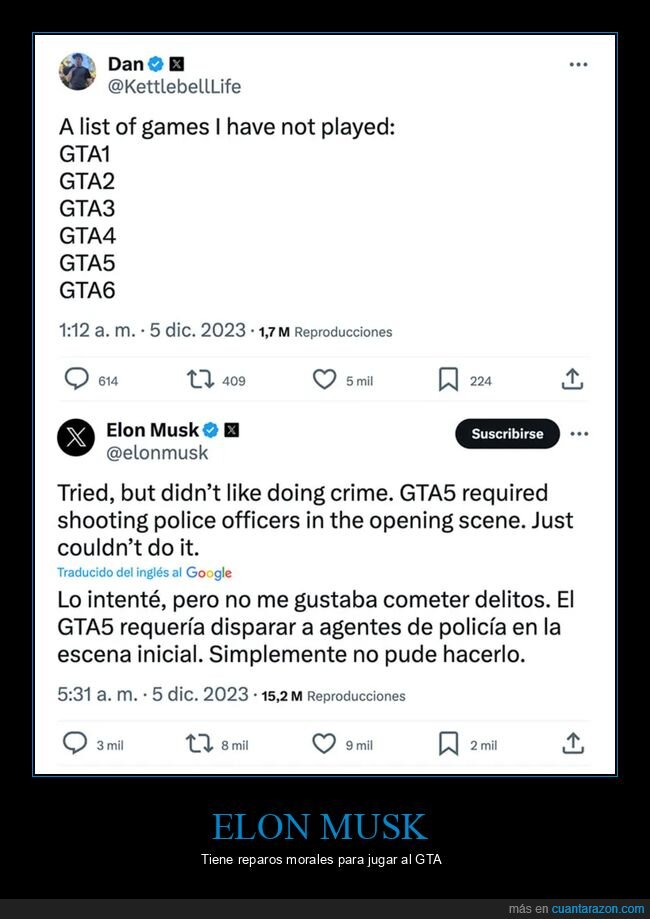Share Dan's tweet

pyautogui.click(x=572, y=380)
